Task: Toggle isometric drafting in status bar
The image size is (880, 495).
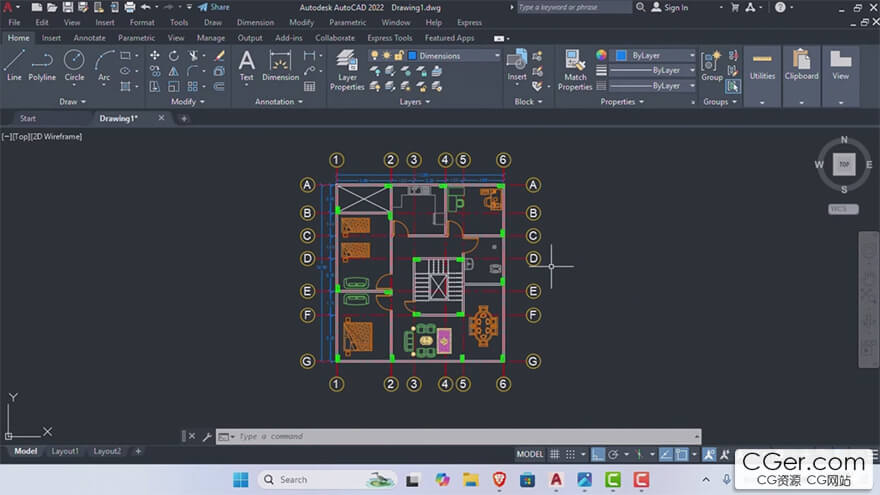Action: click(639, 454)
